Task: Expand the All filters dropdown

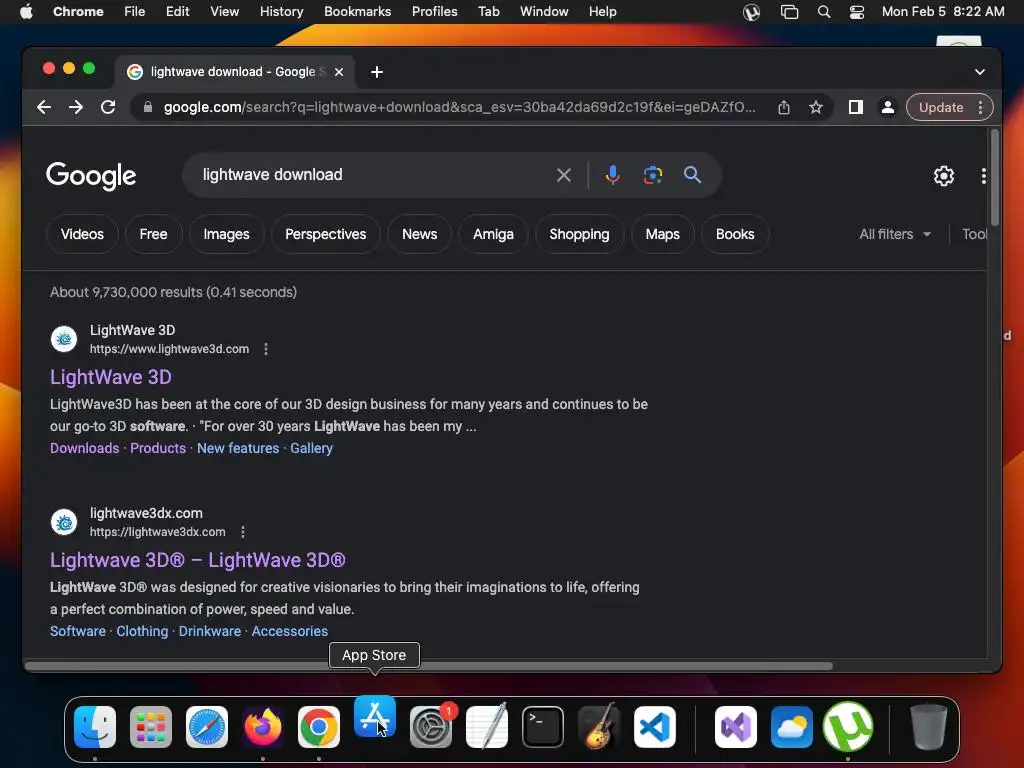Action: click(x=895, y=234)
